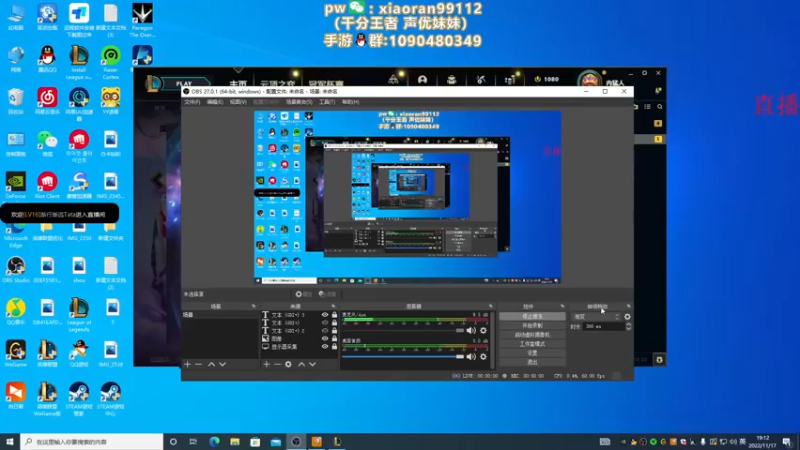Unlock the 文本 (GDI+) 3 source
Image resolution: width=800 pixels, height=450 pixels.
334,315
